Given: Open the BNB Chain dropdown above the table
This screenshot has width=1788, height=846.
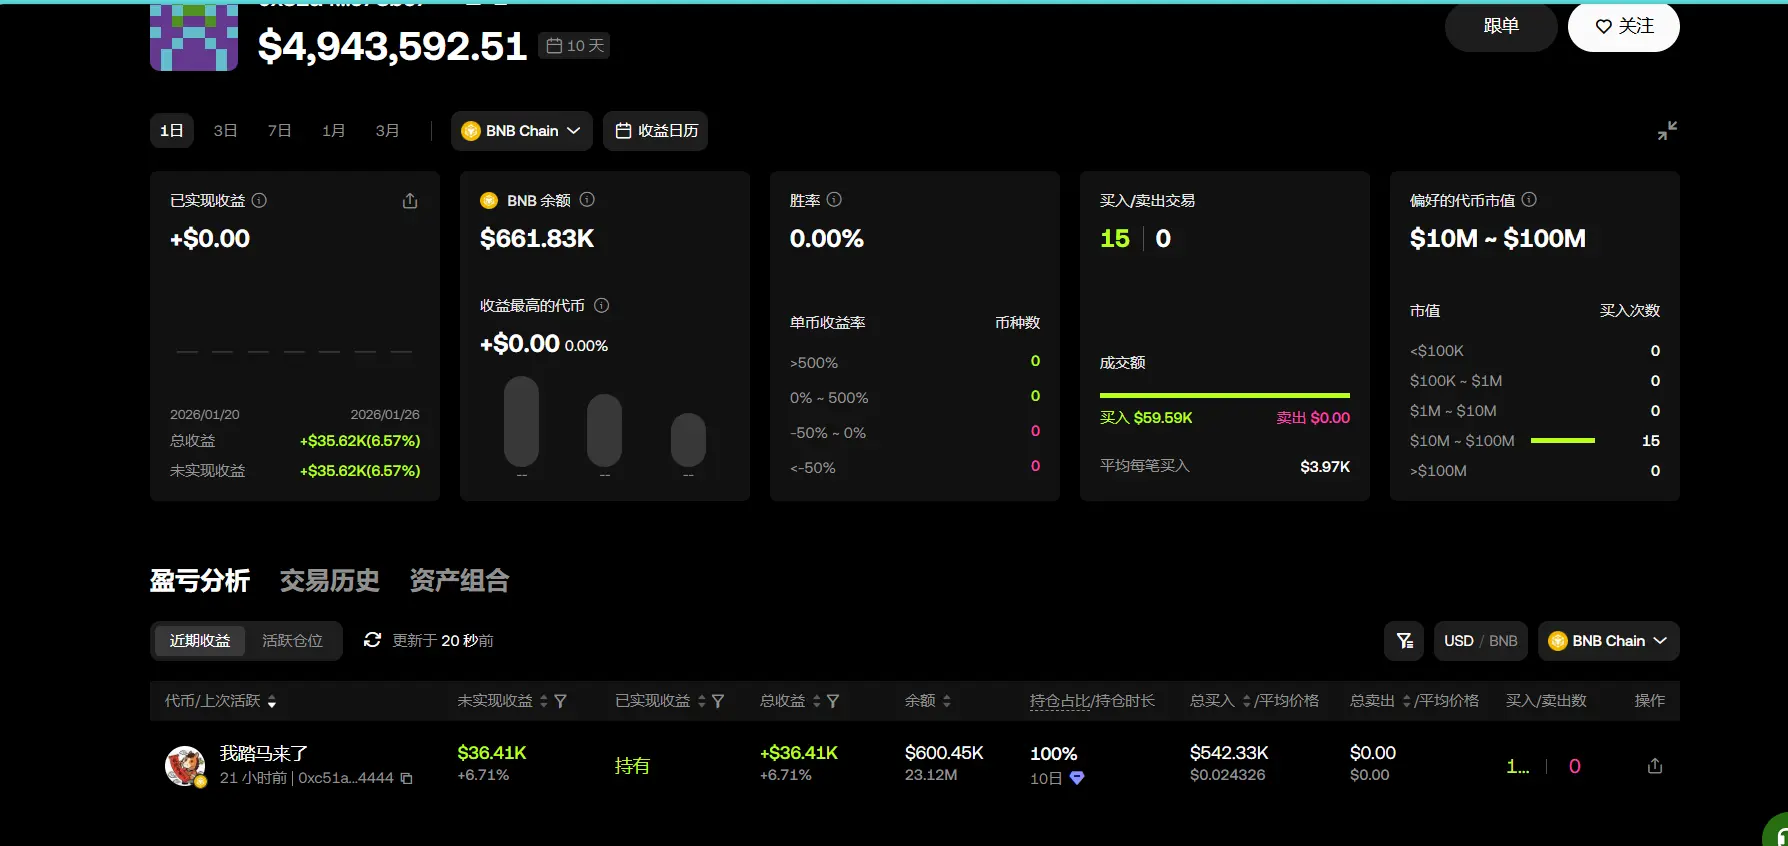Looking at the screenshot, I should pyautogui.click(x=1609, y=641).
